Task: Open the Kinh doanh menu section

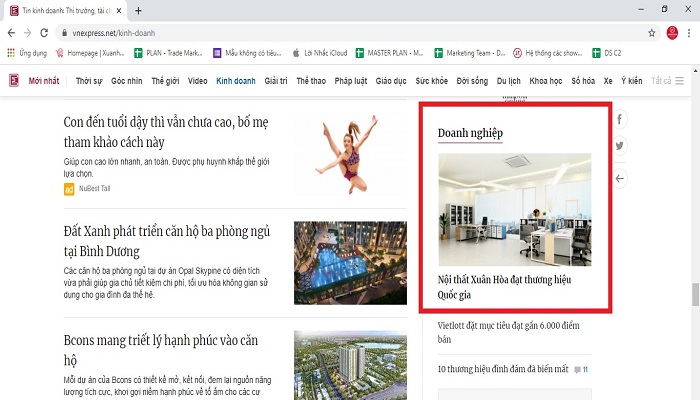Action: [x=236, y=80]
